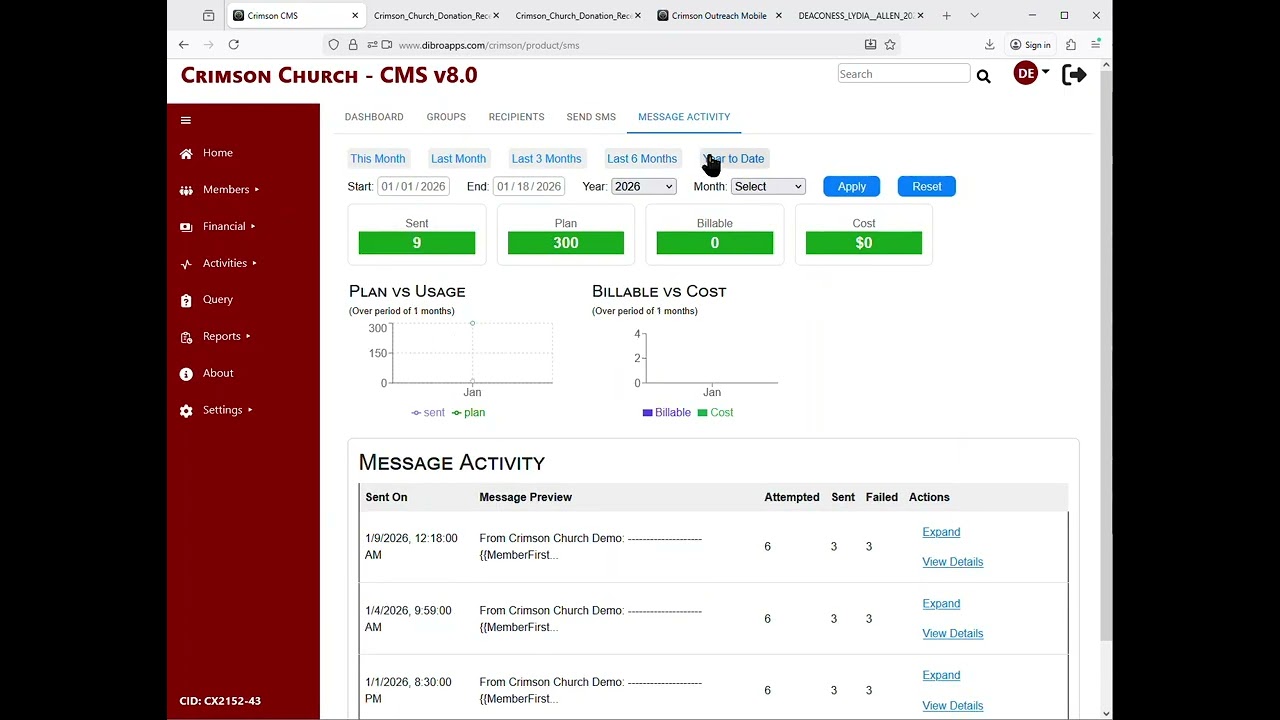Open Home from the sidebar
The width and height of the screenshot is (1280, 720).
[217, 153]
